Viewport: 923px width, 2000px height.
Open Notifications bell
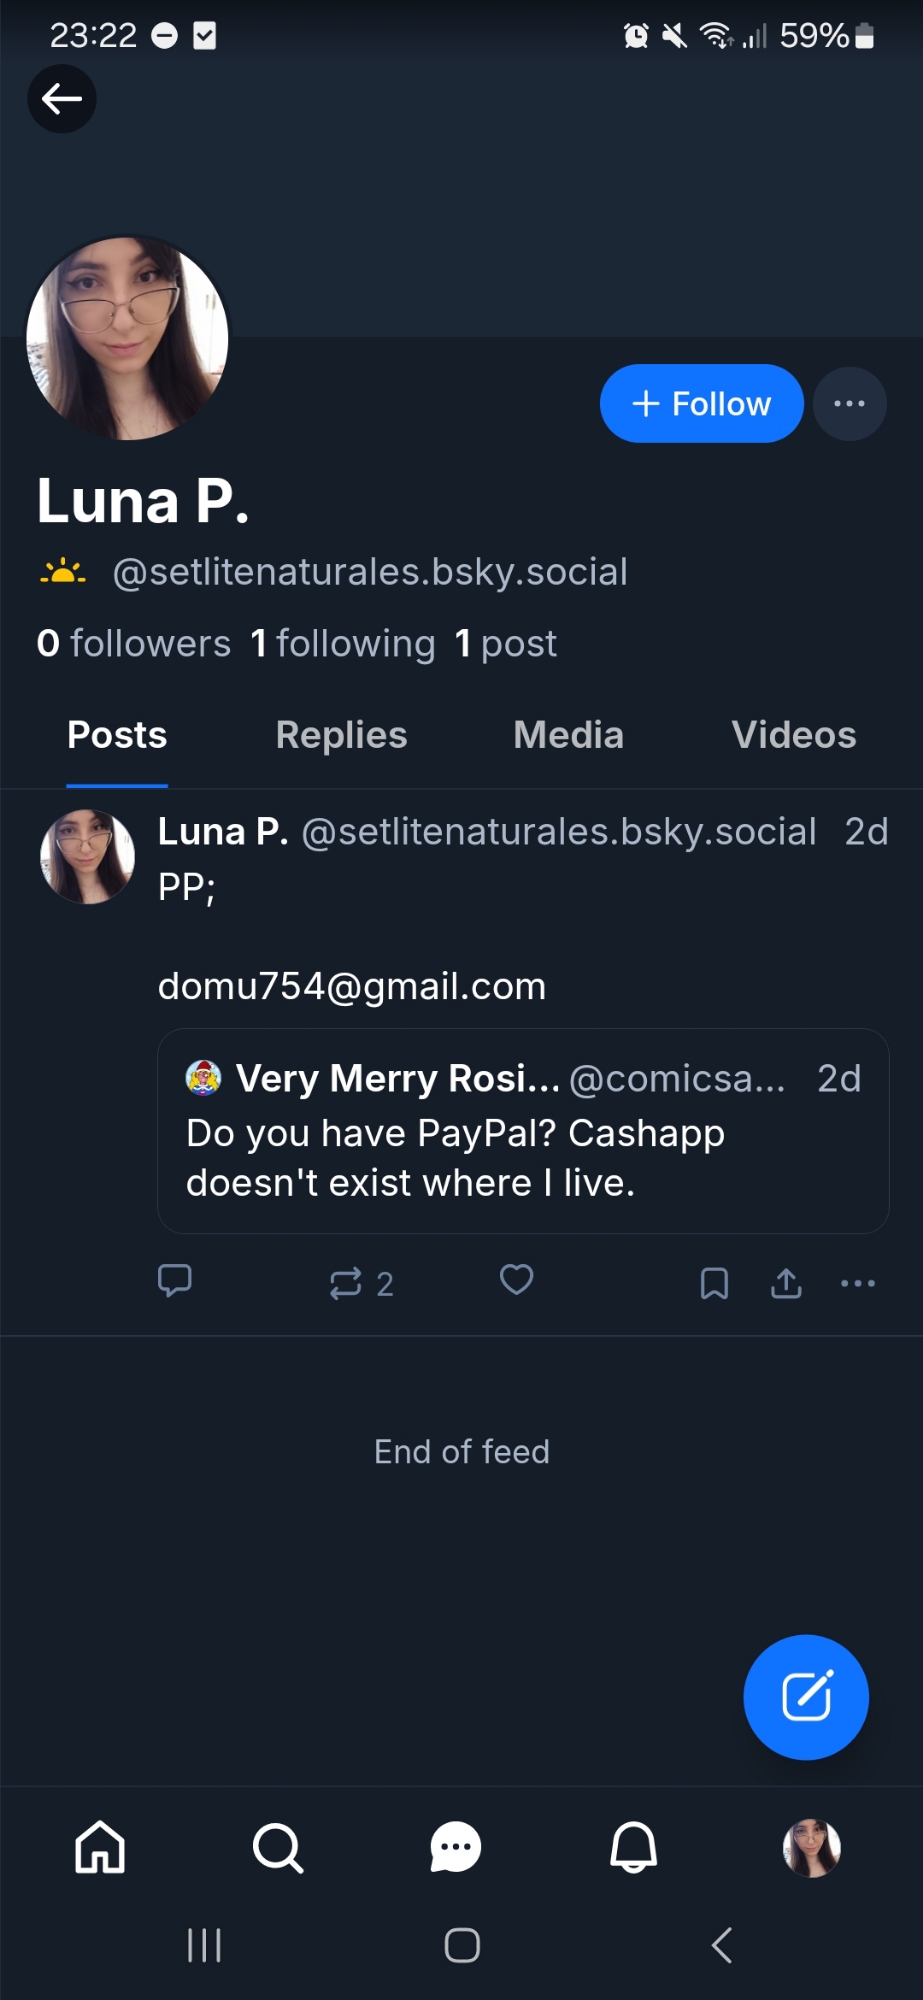coord(634,1847)
